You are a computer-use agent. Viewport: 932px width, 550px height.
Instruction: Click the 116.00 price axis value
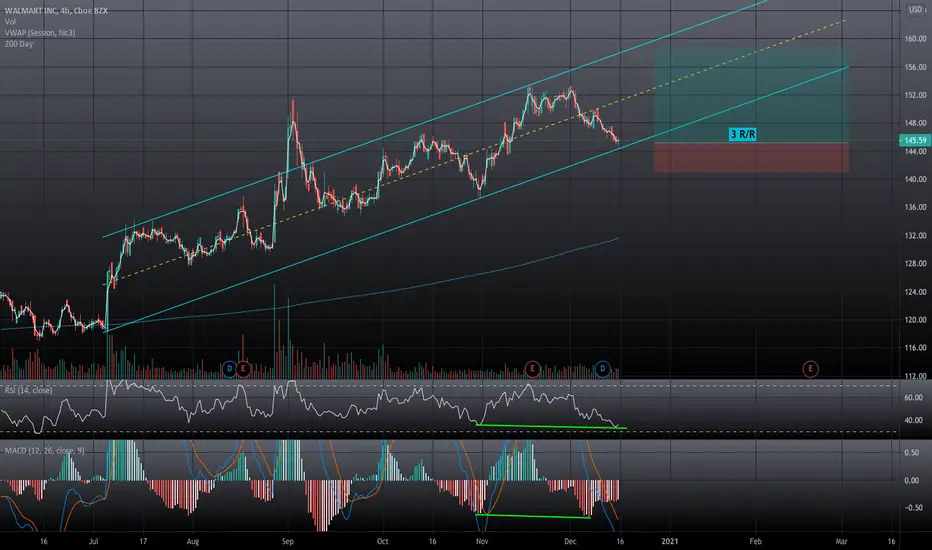pyautogui.click(x=915, y=348)
